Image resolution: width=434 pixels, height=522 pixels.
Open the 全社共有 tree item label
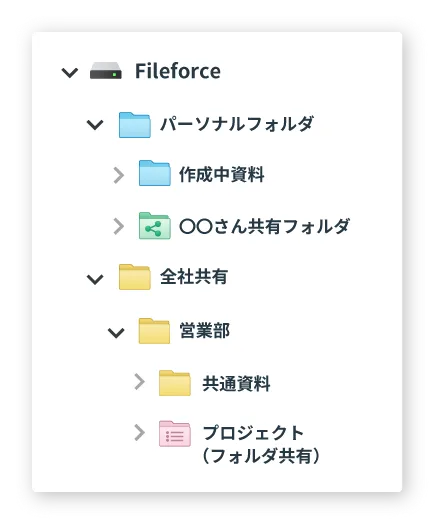coord(194,277)
